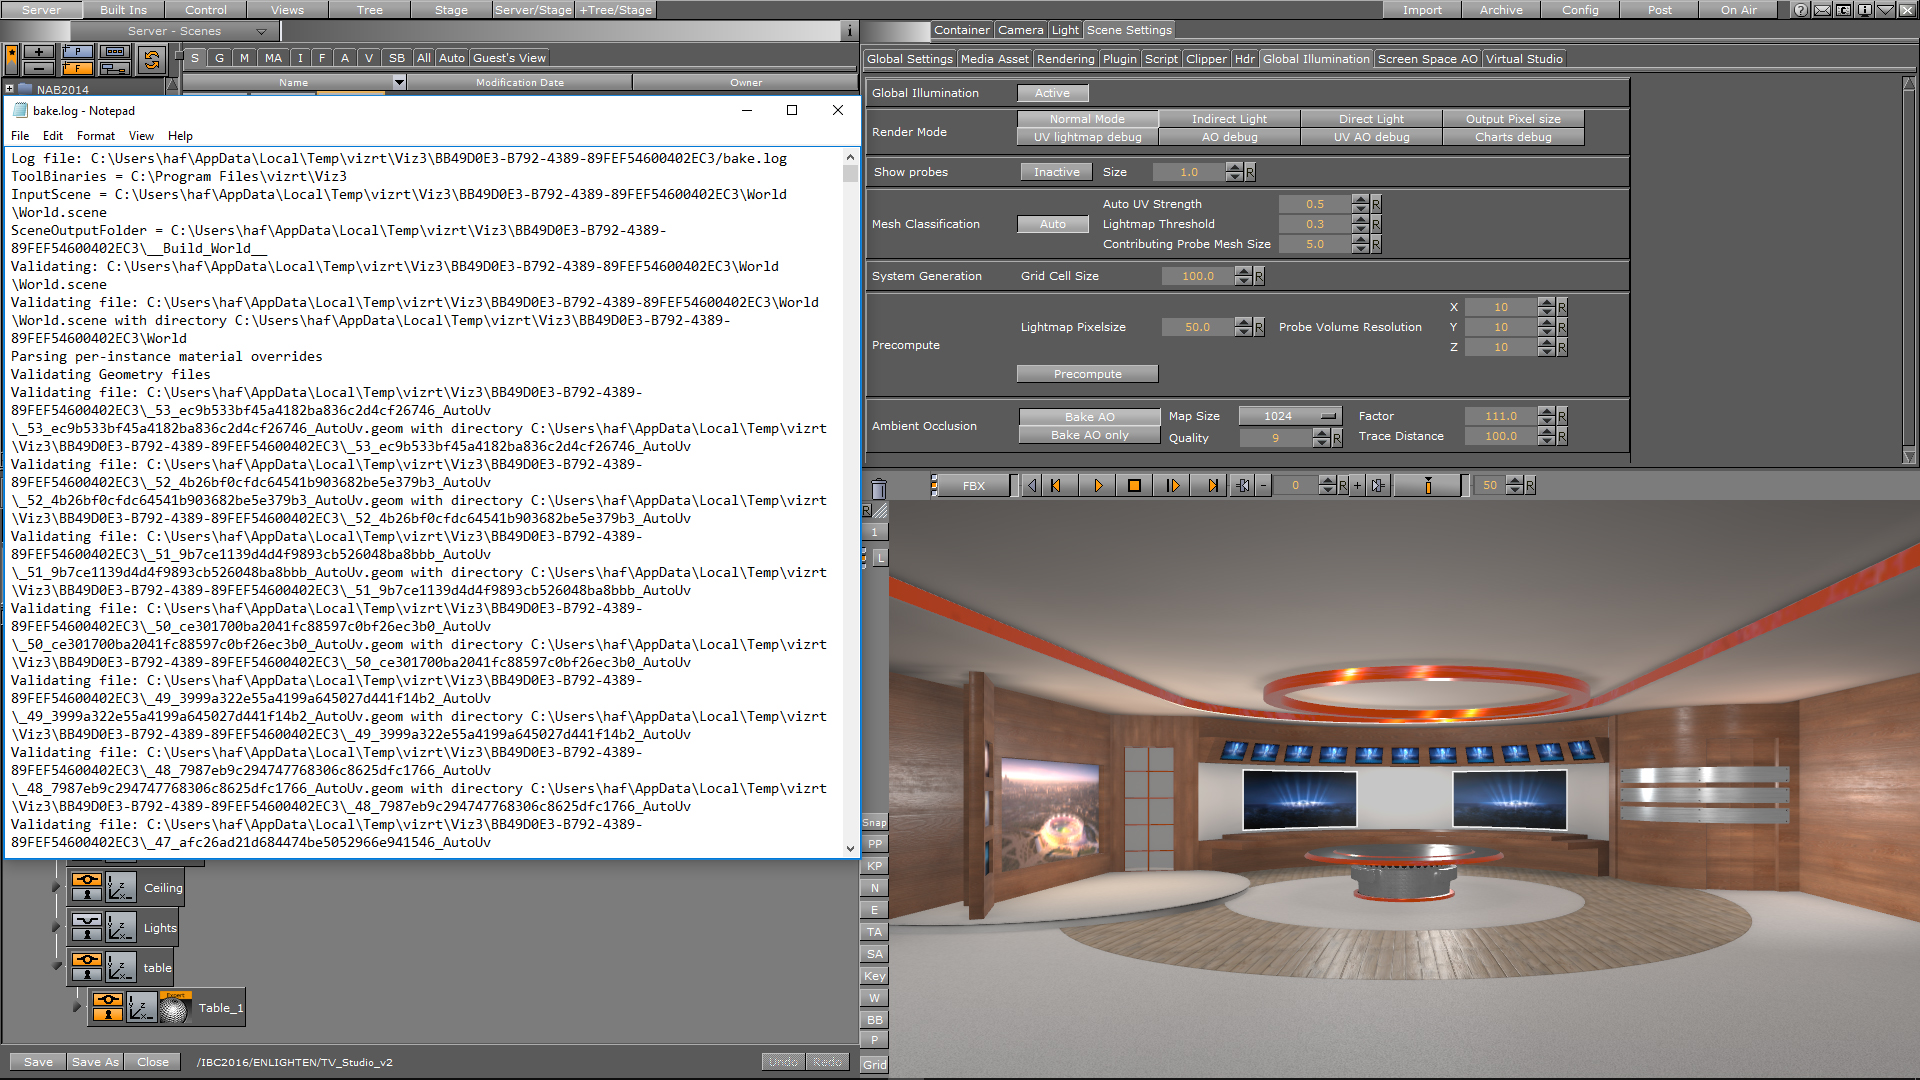Click the play/forward transport icon
The image size is (1920, 1080).
[1098, 485]
